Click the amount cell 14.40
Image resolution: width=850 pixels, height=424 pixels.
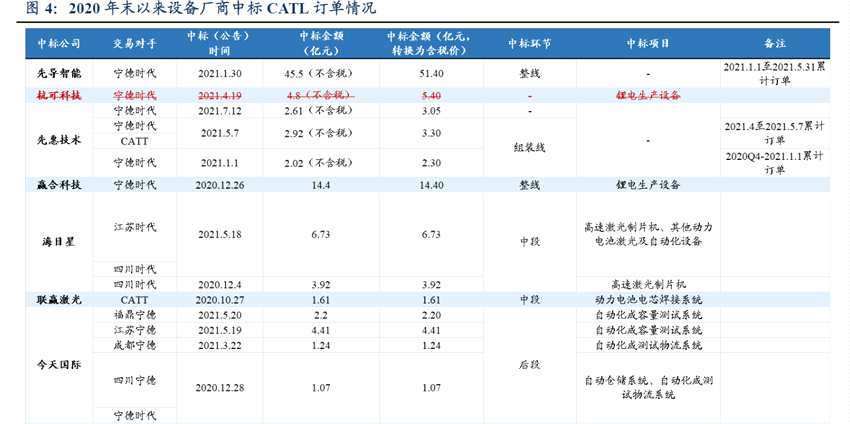coord(431,185)
